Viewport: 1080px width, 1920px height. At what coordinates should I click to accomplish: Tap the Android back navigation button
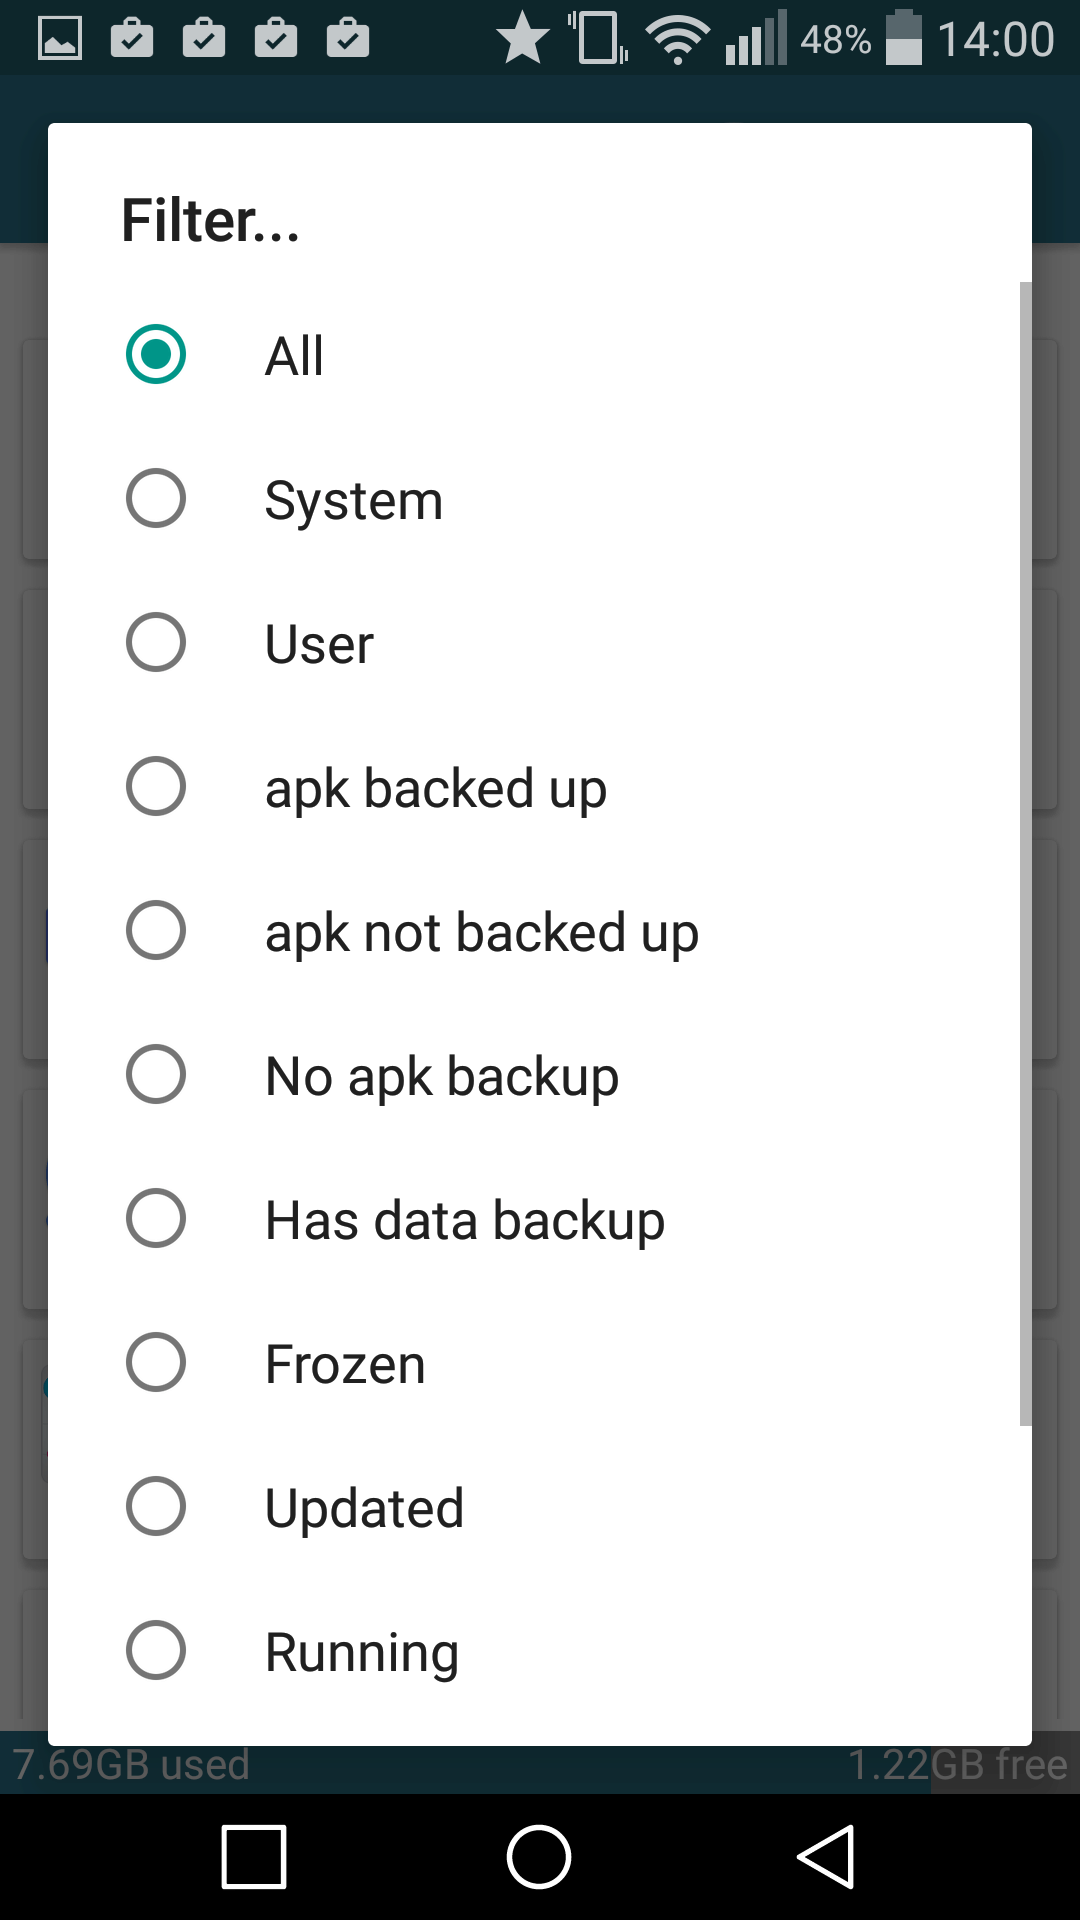[826, 1857]
